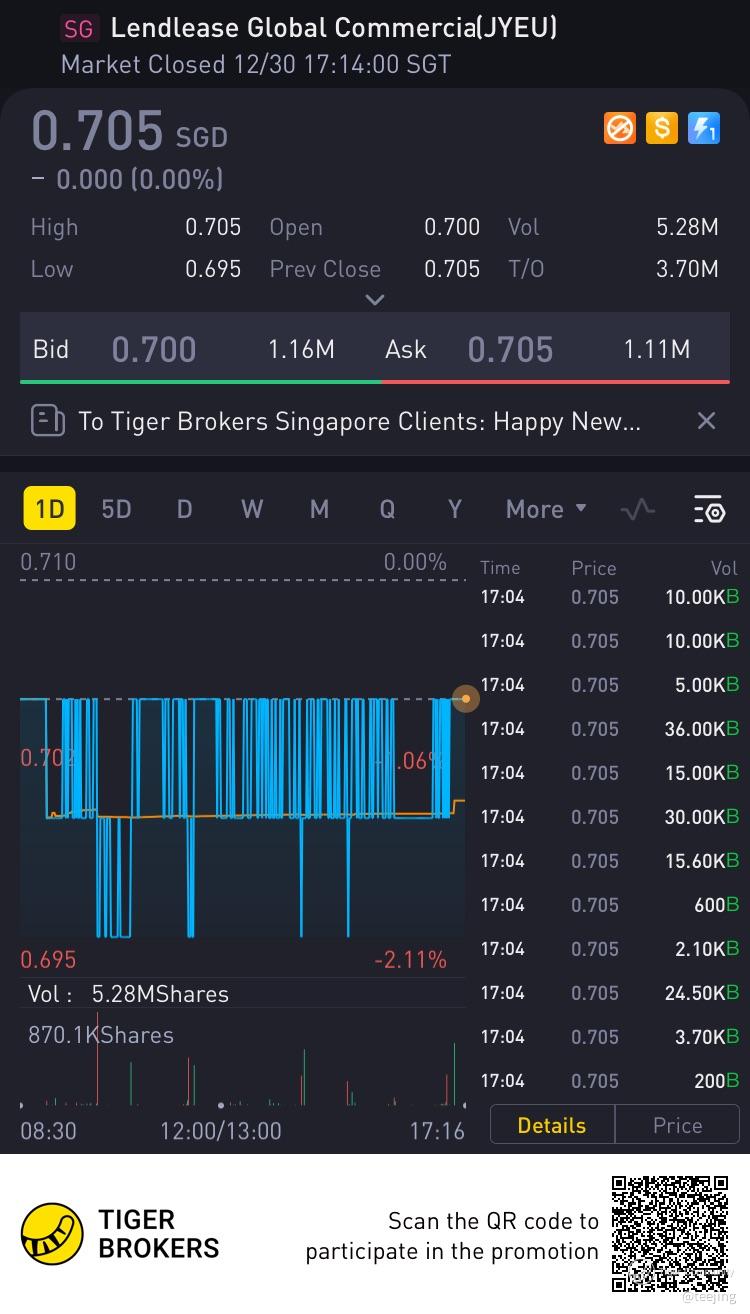The width and height of the screenshot is (750, 1314).
Task: Tap the news document icon beside announcement
Action: [47, 421]
